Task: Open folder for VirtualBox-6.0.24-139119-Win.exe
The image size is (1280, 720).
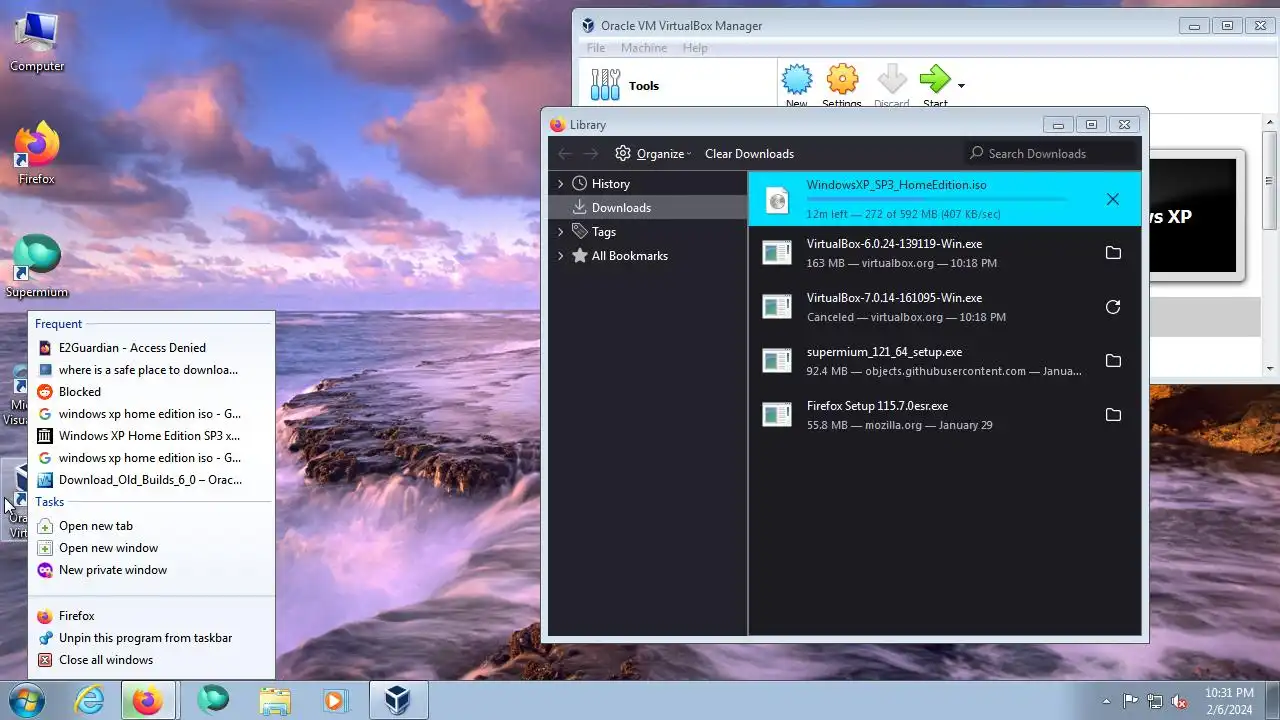Action: (1113, 253)
